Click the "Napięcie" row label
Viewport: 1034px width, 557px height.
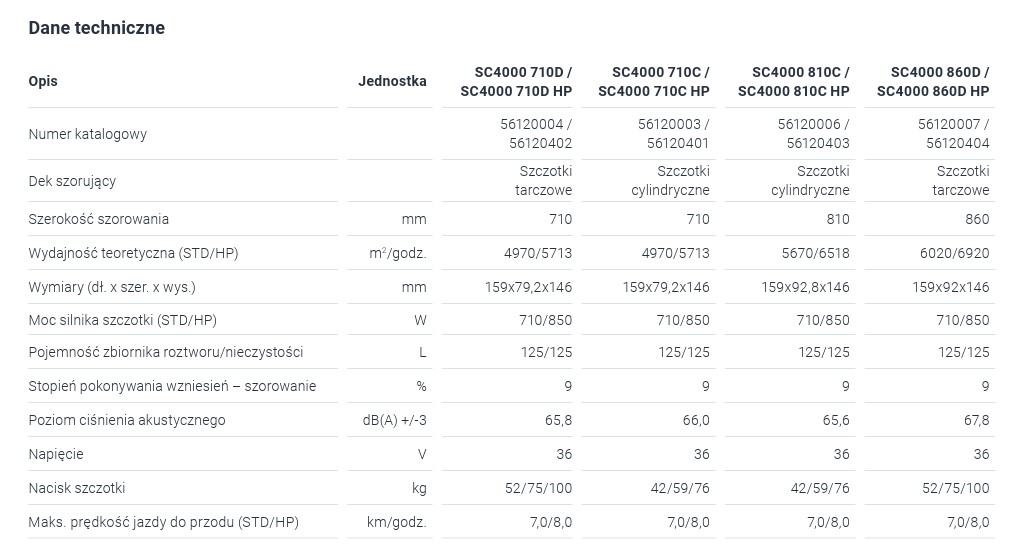[x=56, y=454]
